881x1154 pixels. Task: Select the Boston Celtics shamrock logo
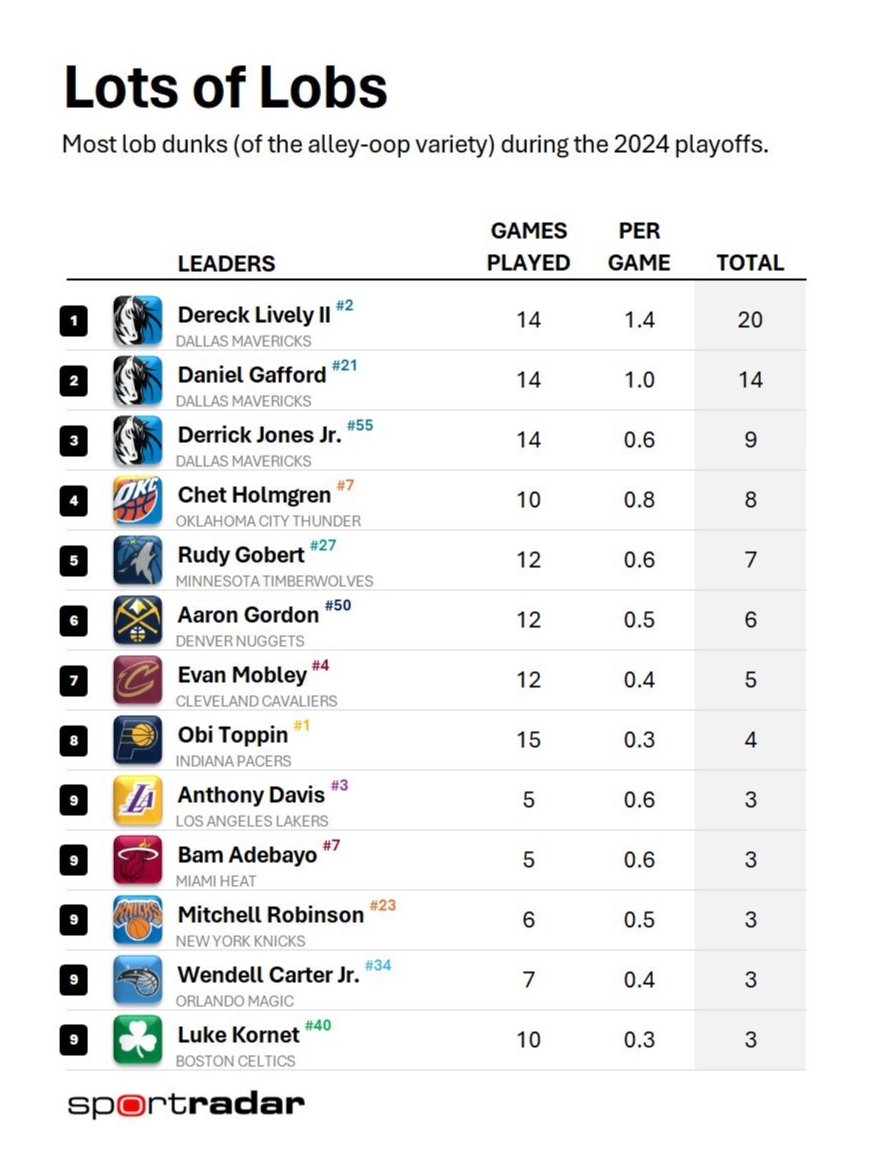point(137,1040)
